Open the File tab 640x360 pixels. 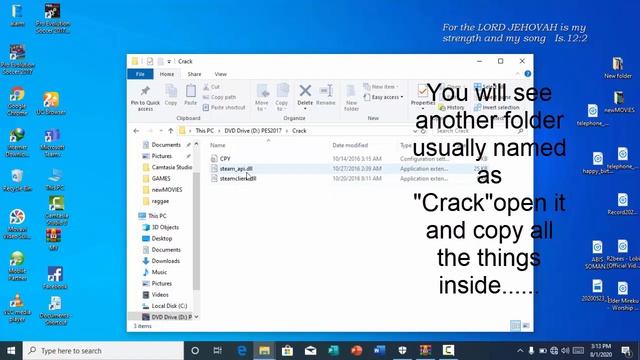(140, 74)
